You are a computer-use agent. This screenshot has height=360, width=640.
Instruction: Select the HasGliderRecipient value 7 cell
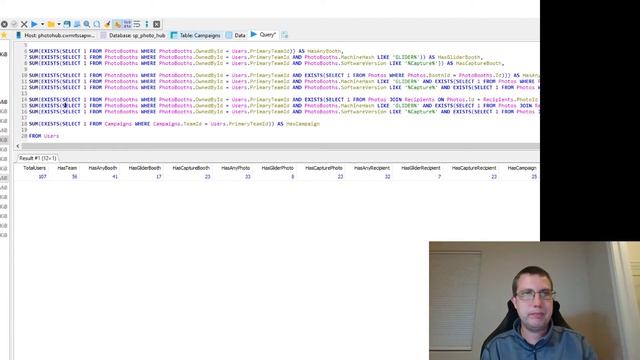[419, 177]
